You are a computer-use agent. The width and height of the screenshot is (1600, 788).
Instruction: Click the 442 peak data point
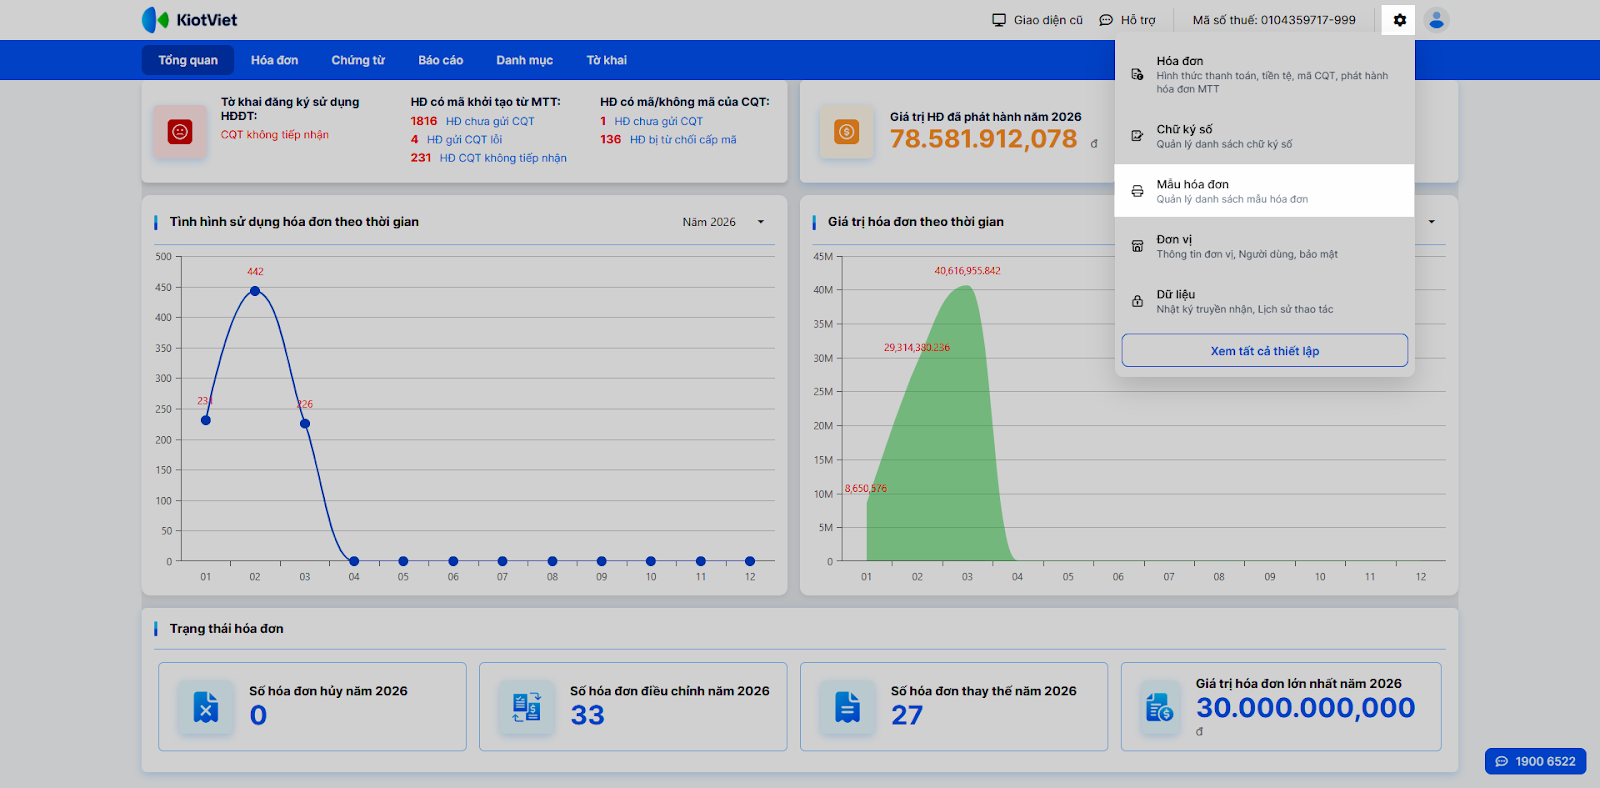pos(255,291)
